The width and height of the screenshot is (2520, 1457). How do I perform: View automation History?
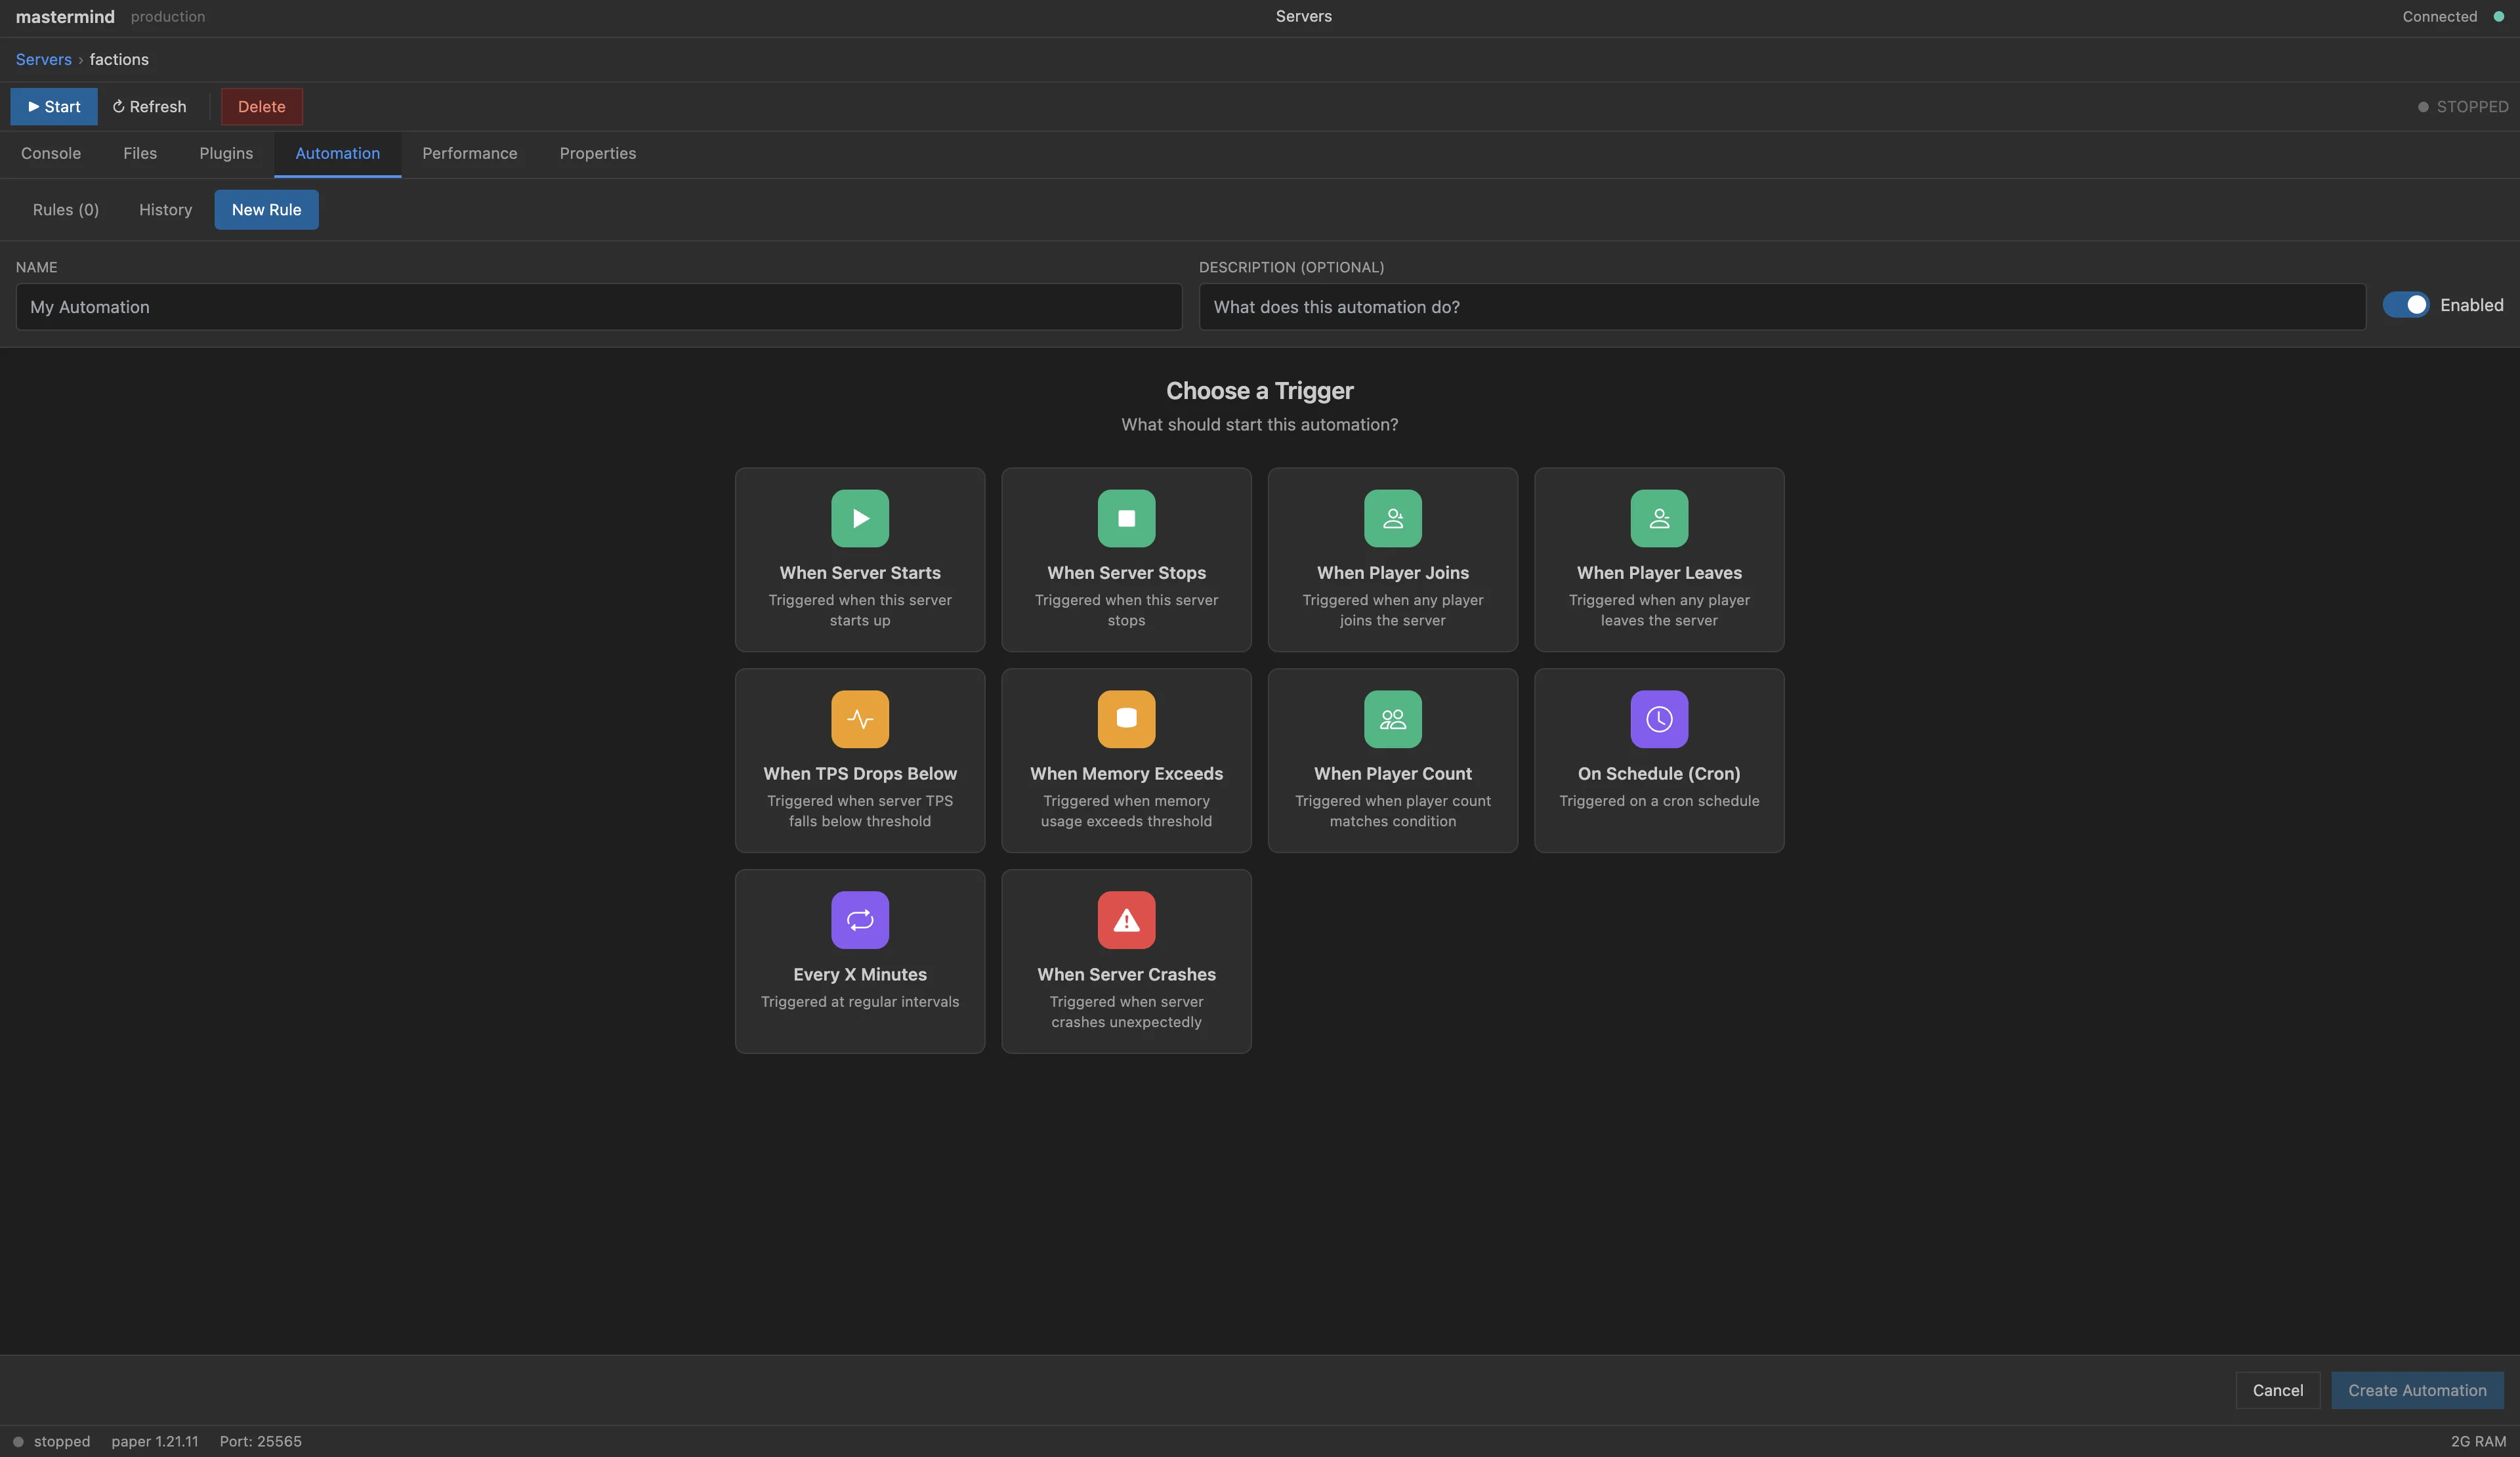pos(165,209)
